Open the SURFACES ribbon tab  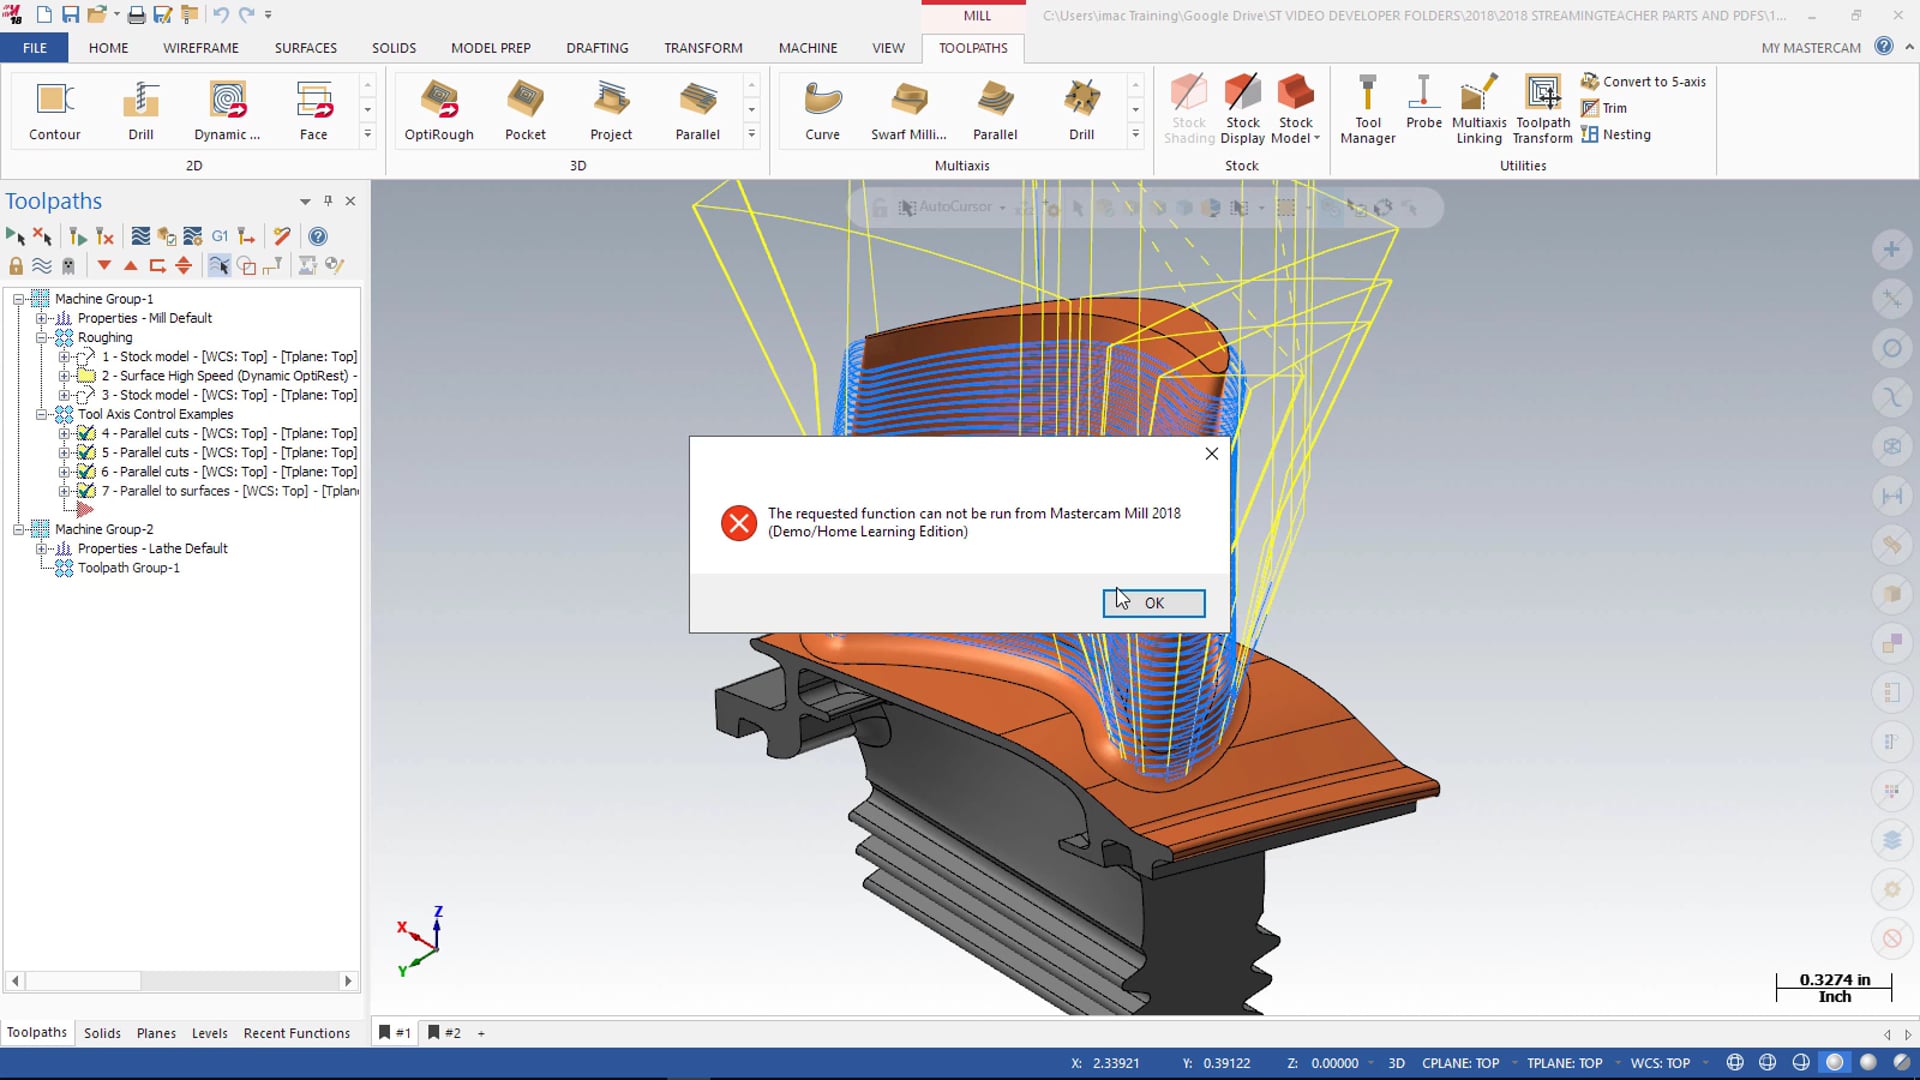pyautogui.click(x=305, y=47)
